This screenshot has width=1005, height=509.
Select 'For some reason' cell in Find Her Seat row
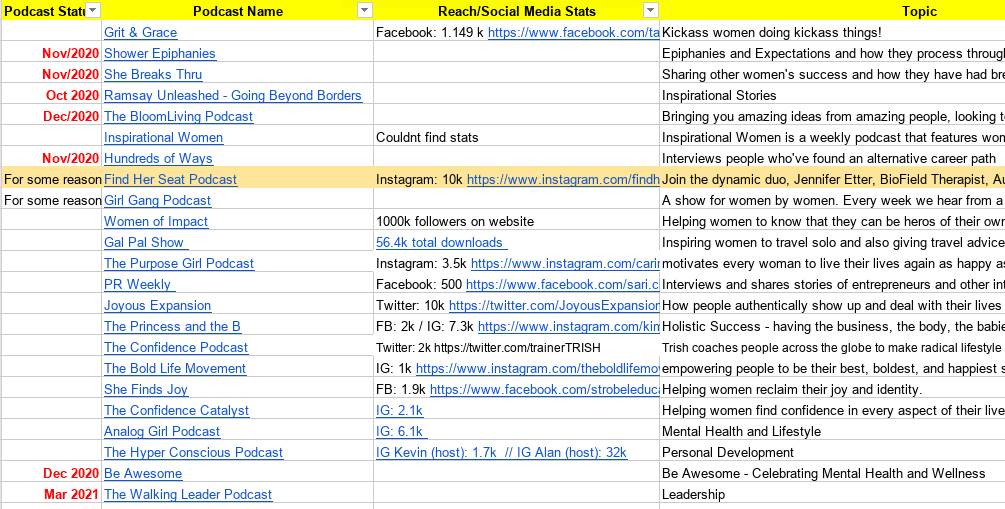[52, 179]
